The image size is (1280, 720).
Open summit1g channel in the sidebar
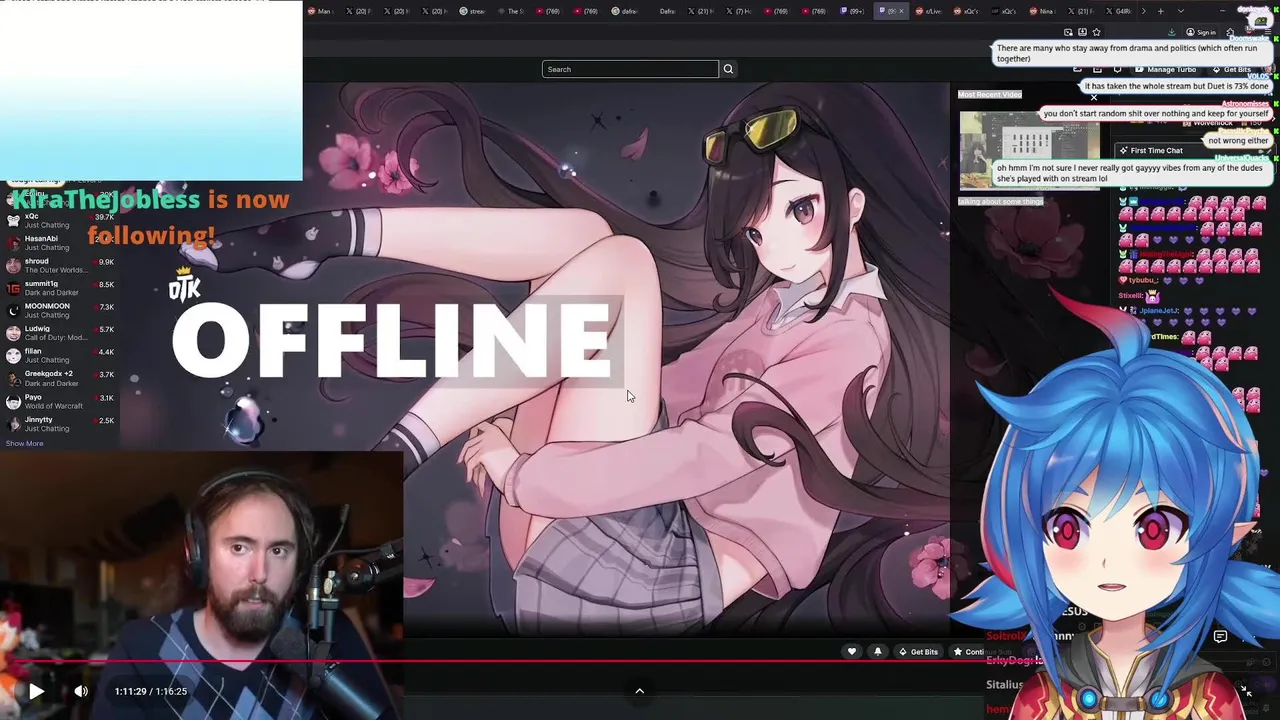point(60,288)
